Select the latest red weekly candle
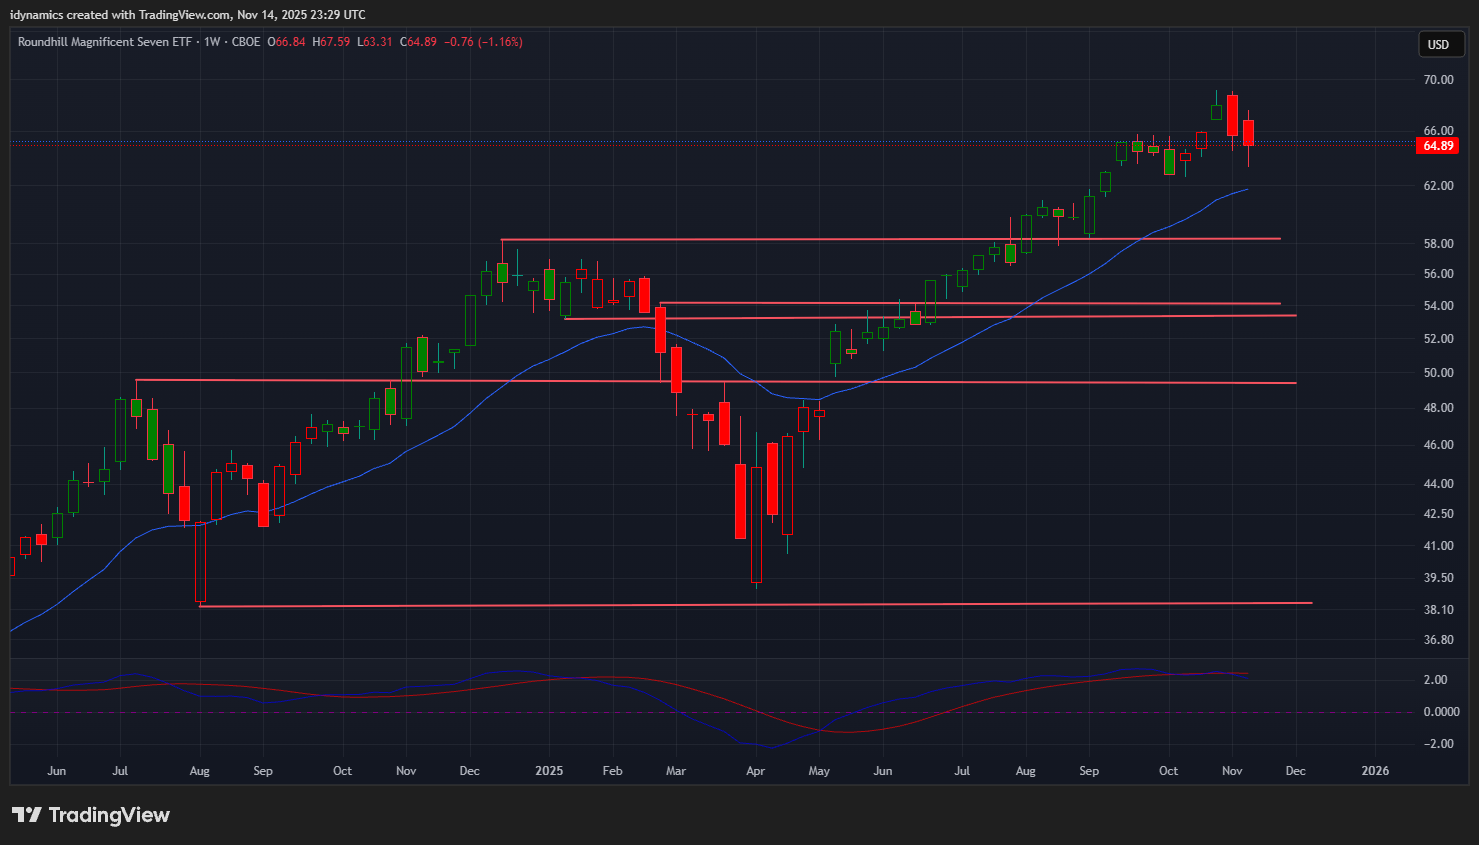Viewport: 1479px width, 845px height. 1248,133
